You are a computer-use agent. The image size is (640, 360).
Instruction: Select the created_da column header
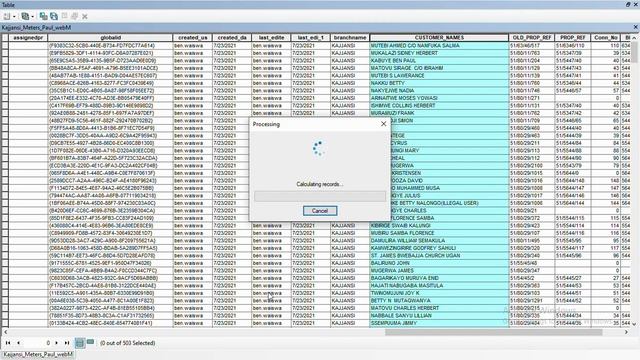(232, 38)
